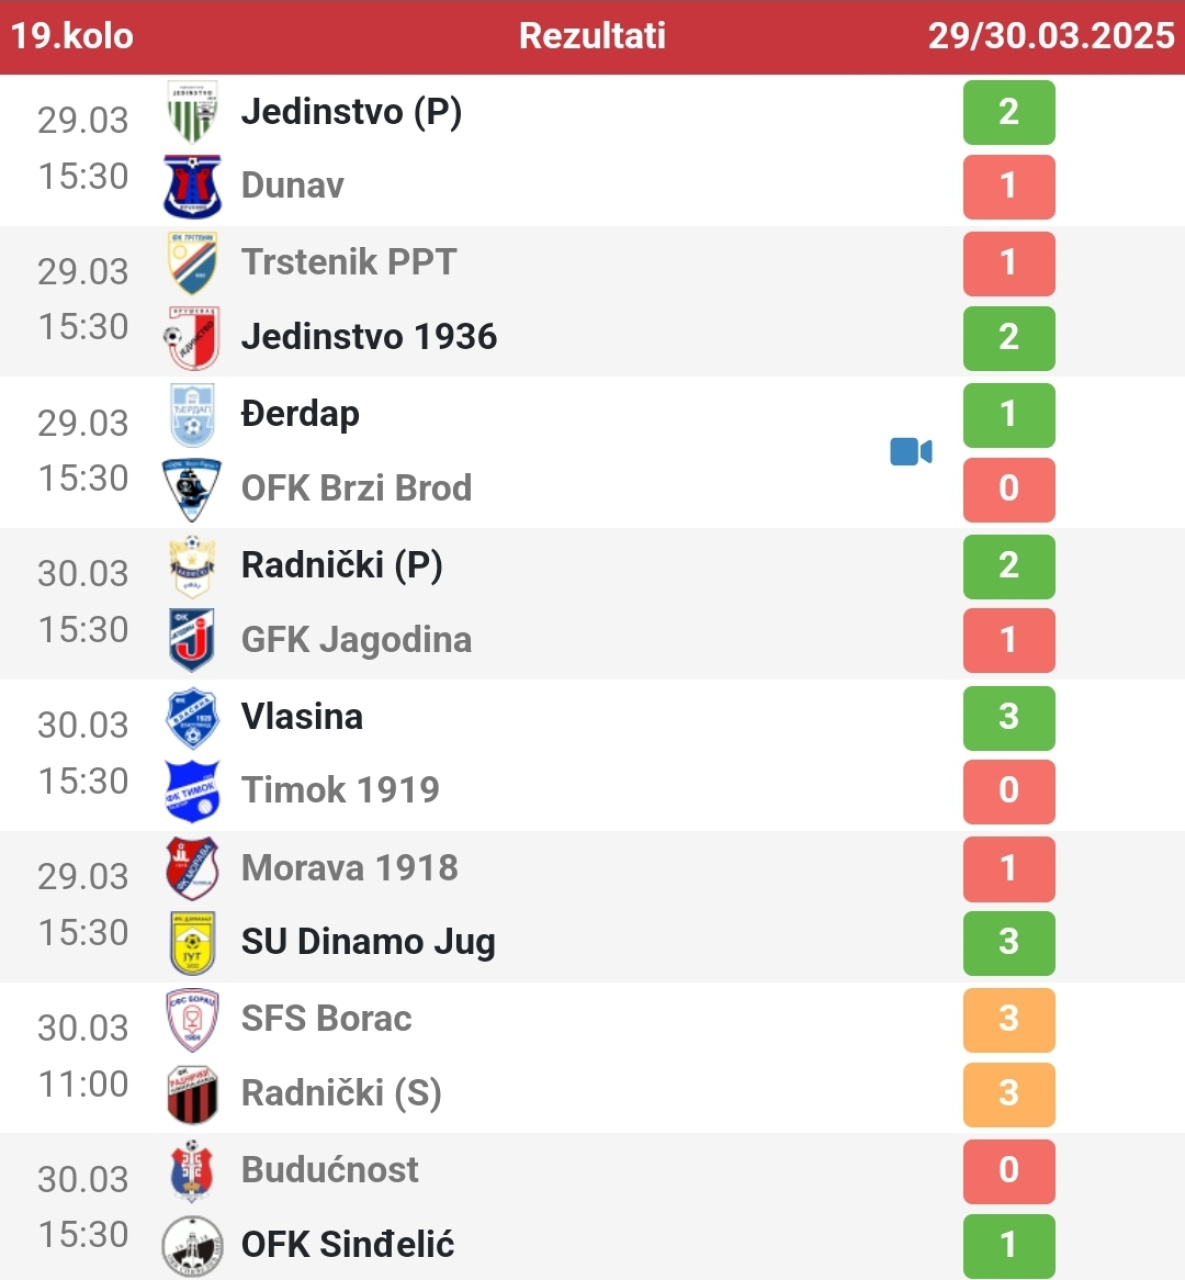Click Vlasina's green score box showing 3
Screen dimensions: 1185x1280
pos(1008,717)
